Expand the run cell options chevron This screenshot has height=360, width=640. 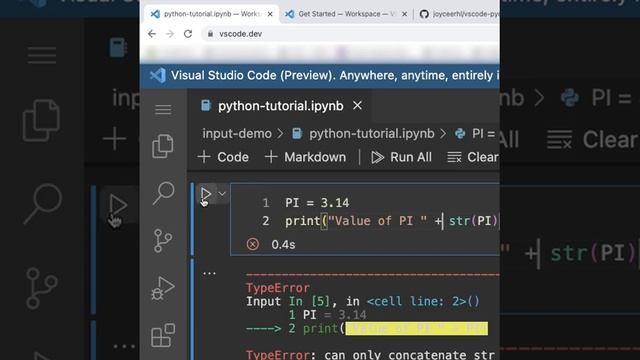tap(222, 193)
